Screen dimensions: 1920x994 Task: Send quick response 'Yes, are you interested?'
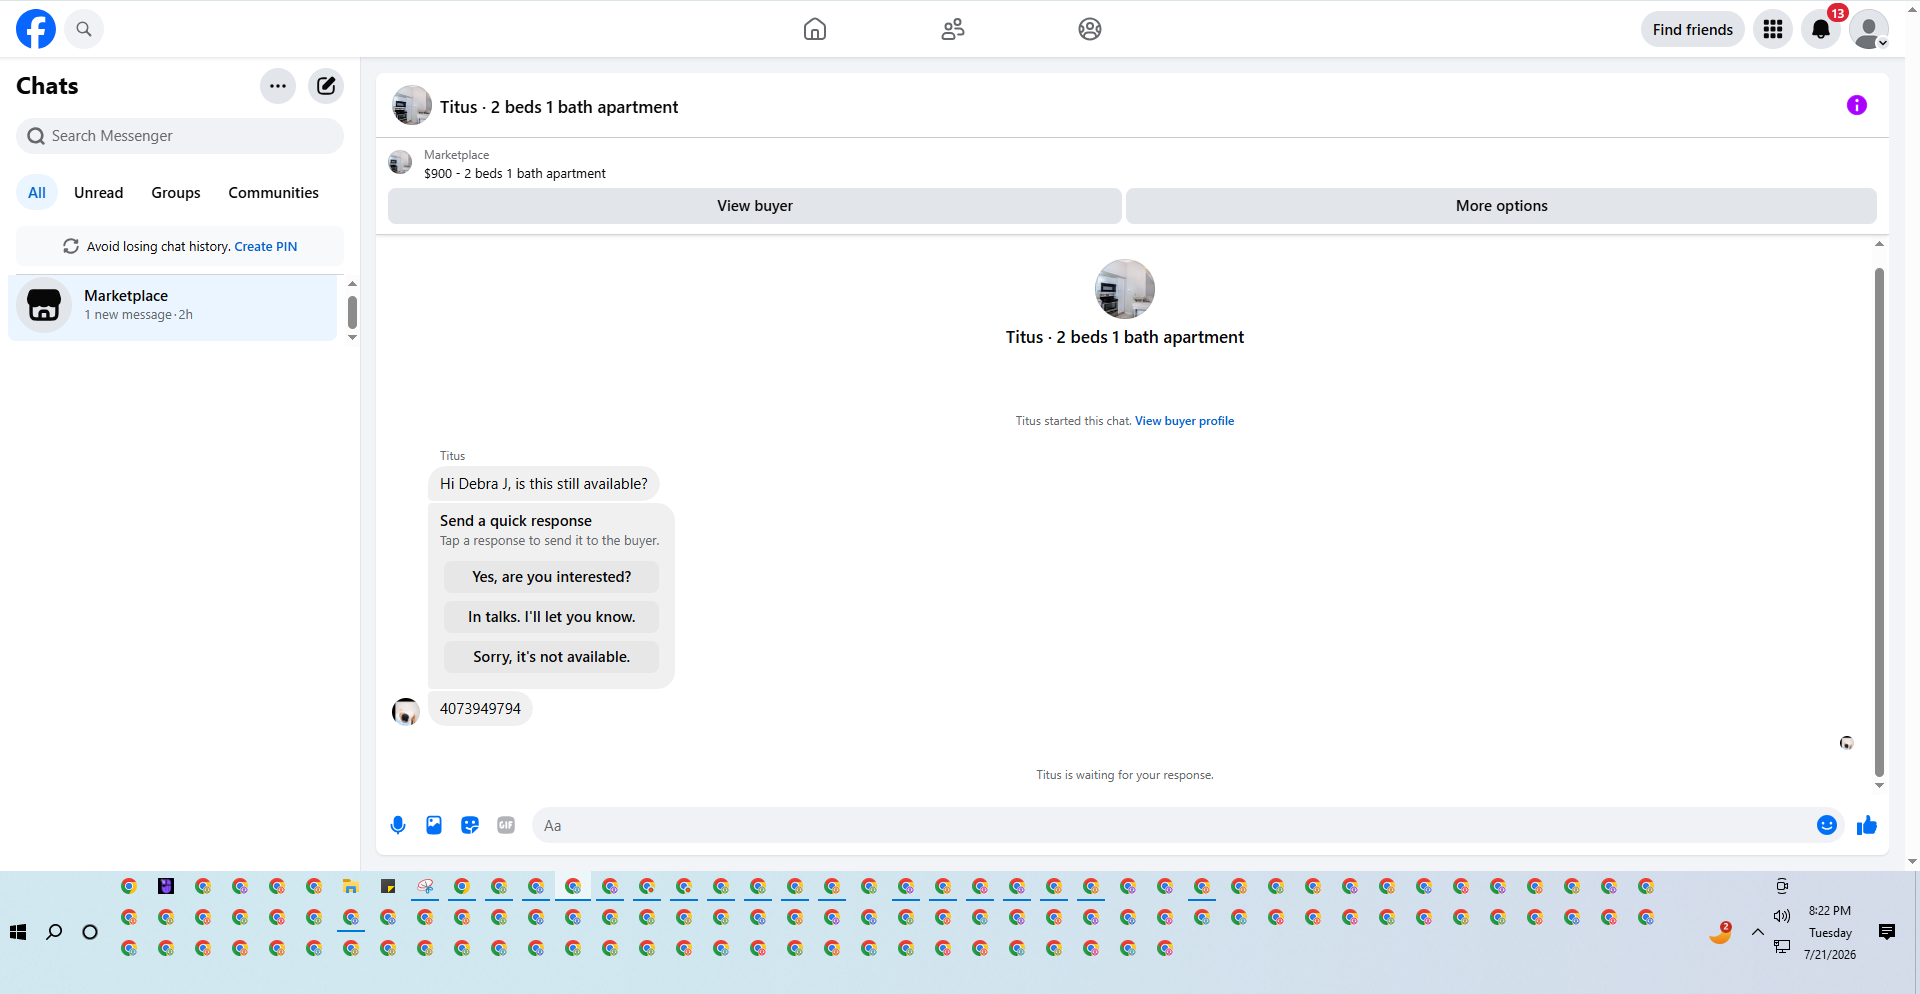552,577
